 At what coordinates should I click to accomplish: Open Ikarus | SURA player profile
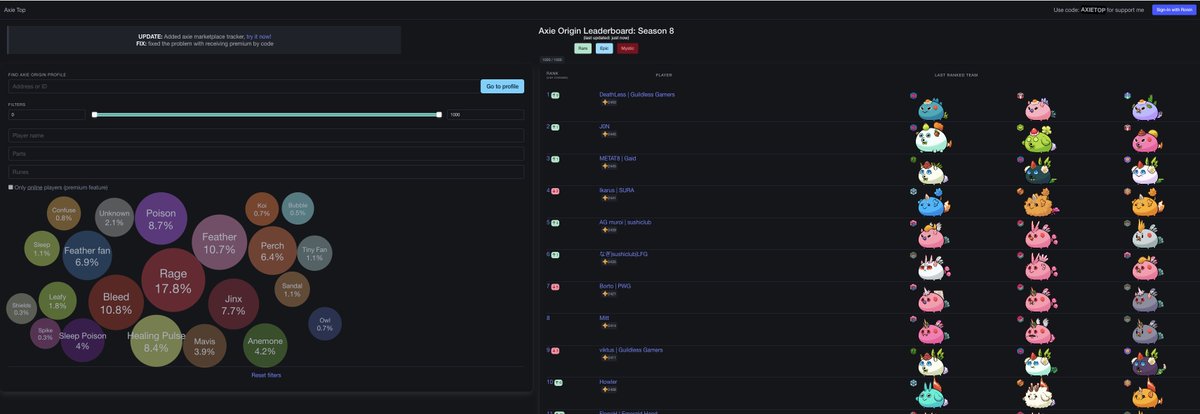point(618,190)
